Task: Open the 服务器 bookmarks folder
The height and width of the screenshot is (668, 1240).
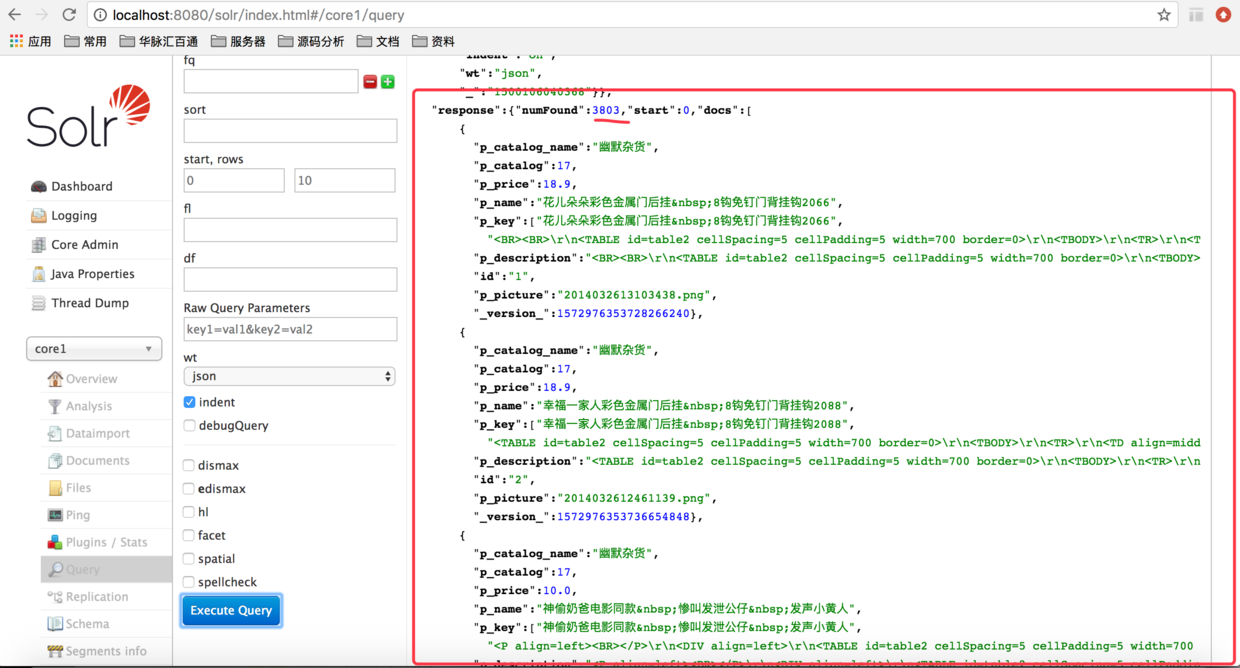Action: [x=238, y=41]
